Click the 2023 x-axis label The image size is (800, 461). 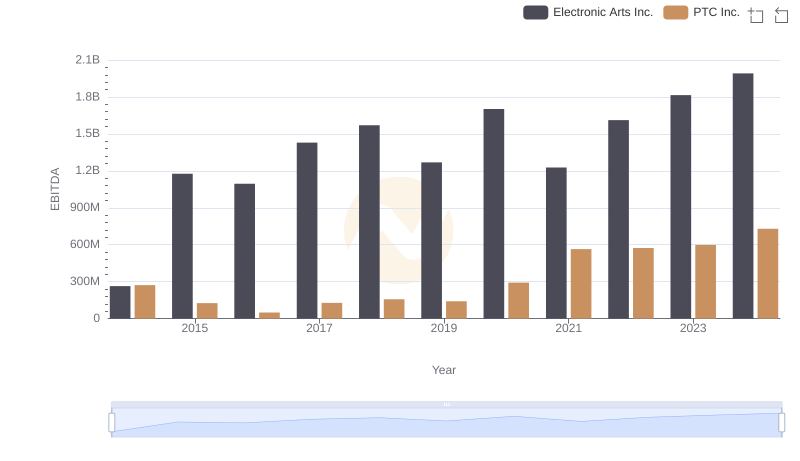(x=693, y=328)
